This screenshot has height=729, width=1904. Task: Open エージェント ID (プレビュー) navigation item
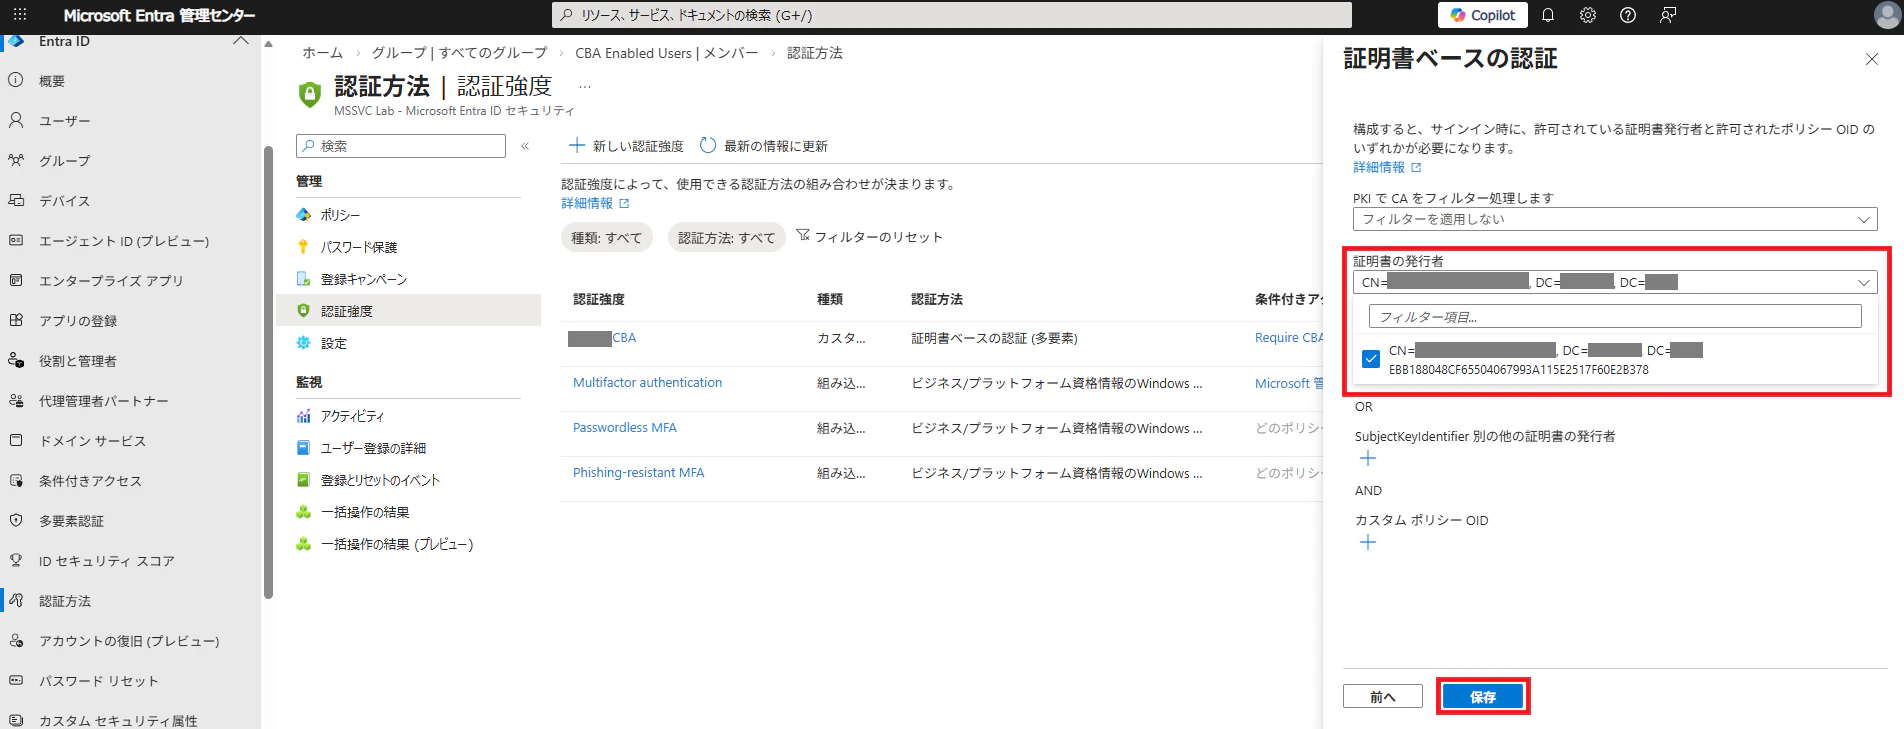click(x=124, y=241)
